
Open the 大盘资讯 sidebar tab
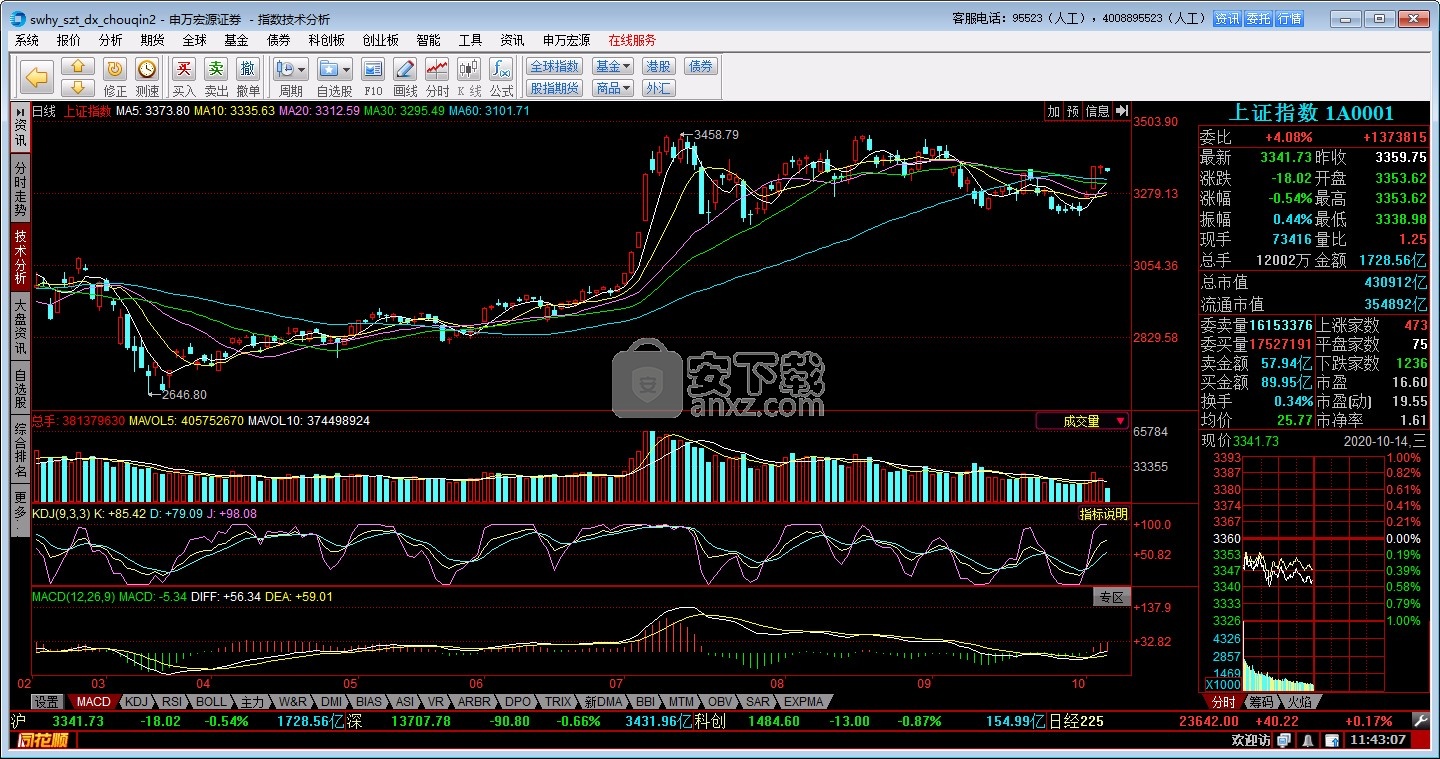coord(20,326)
